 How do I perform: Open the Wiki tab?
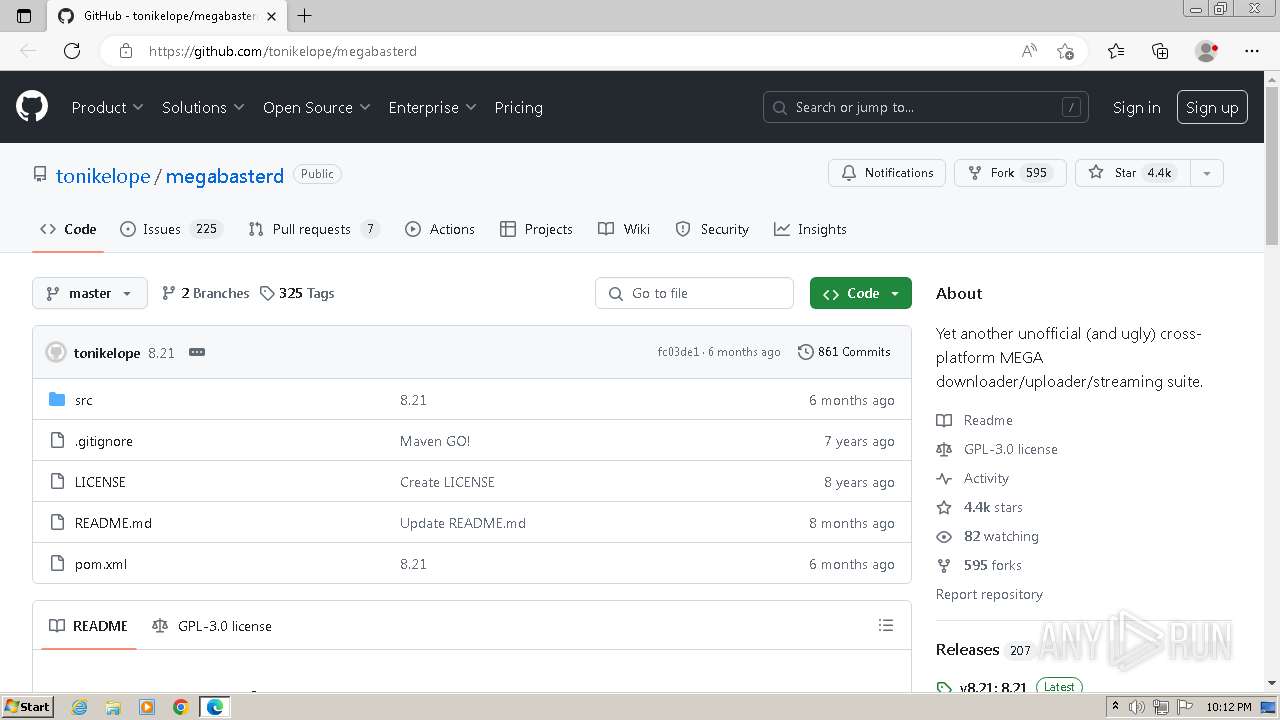click(624, 229)
